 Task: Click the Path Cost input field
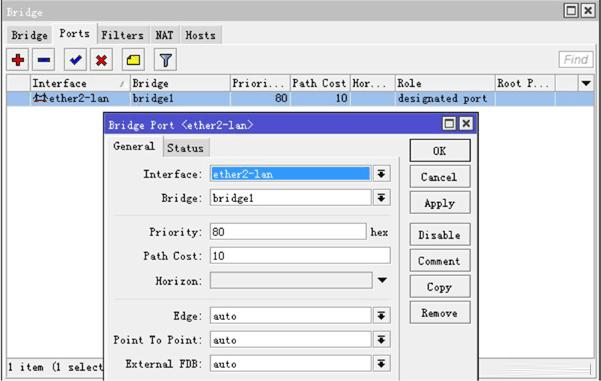(300, 256)
